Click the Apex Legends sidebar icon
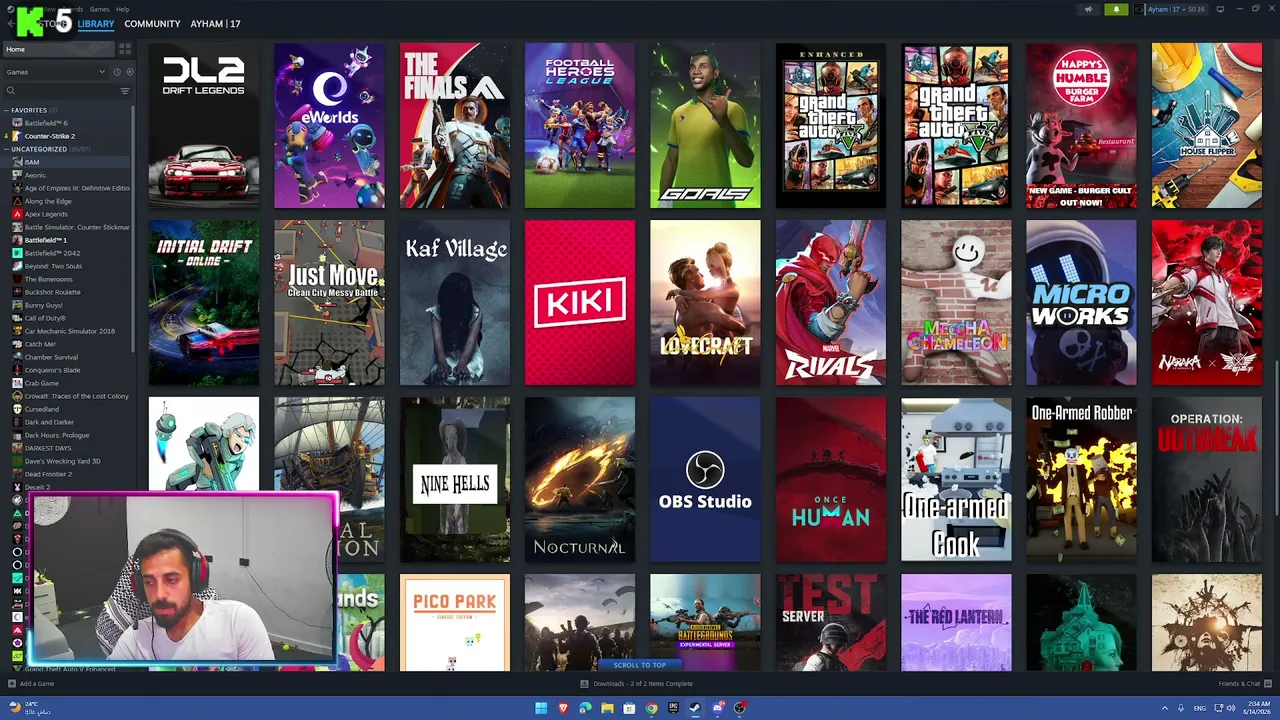 17,214
